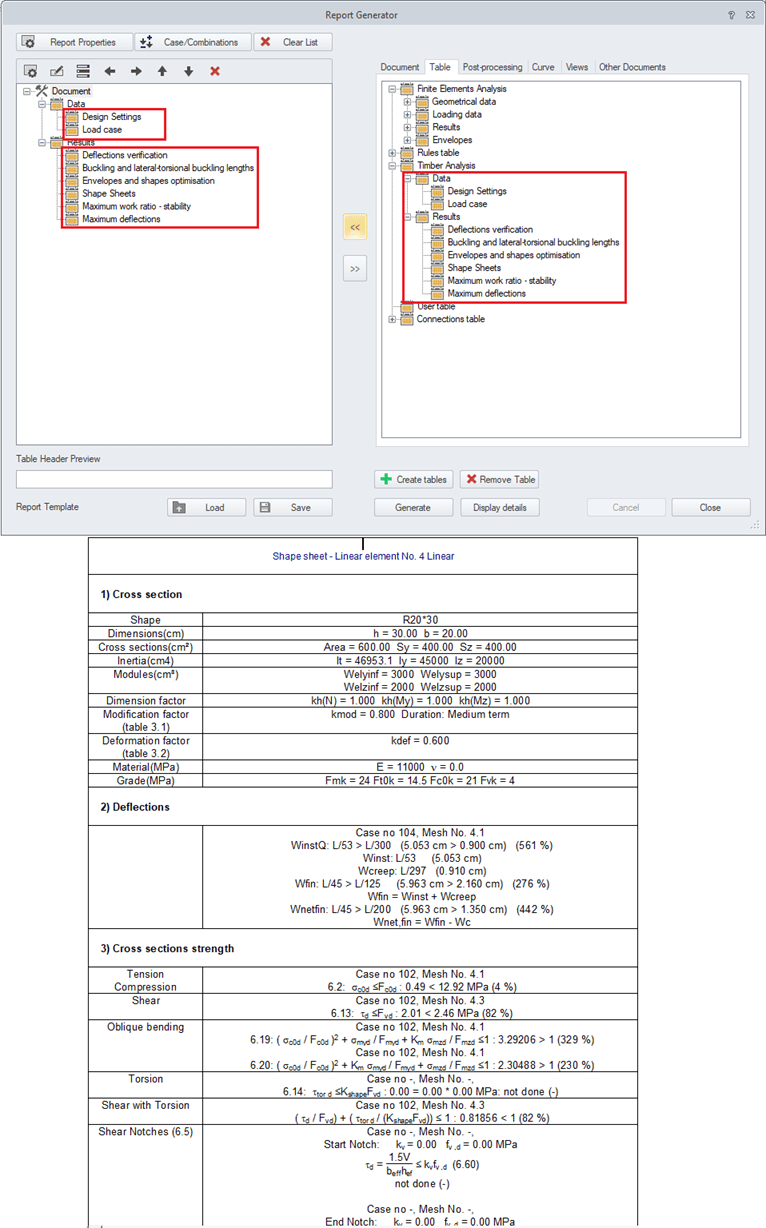Click the Close button at dialog bottom
Screen dimensions: 766x1228
(x=710, y=507)
